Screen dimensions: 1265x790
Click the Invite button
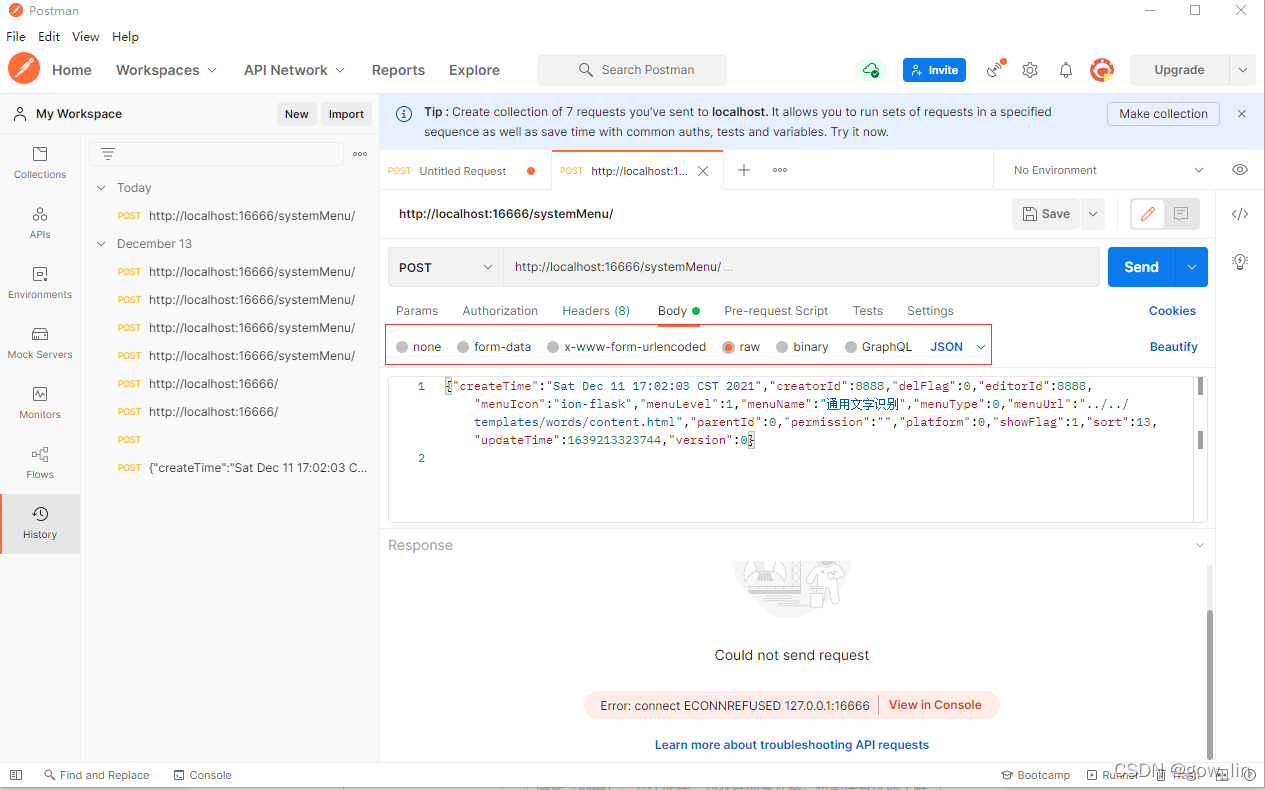934,70
